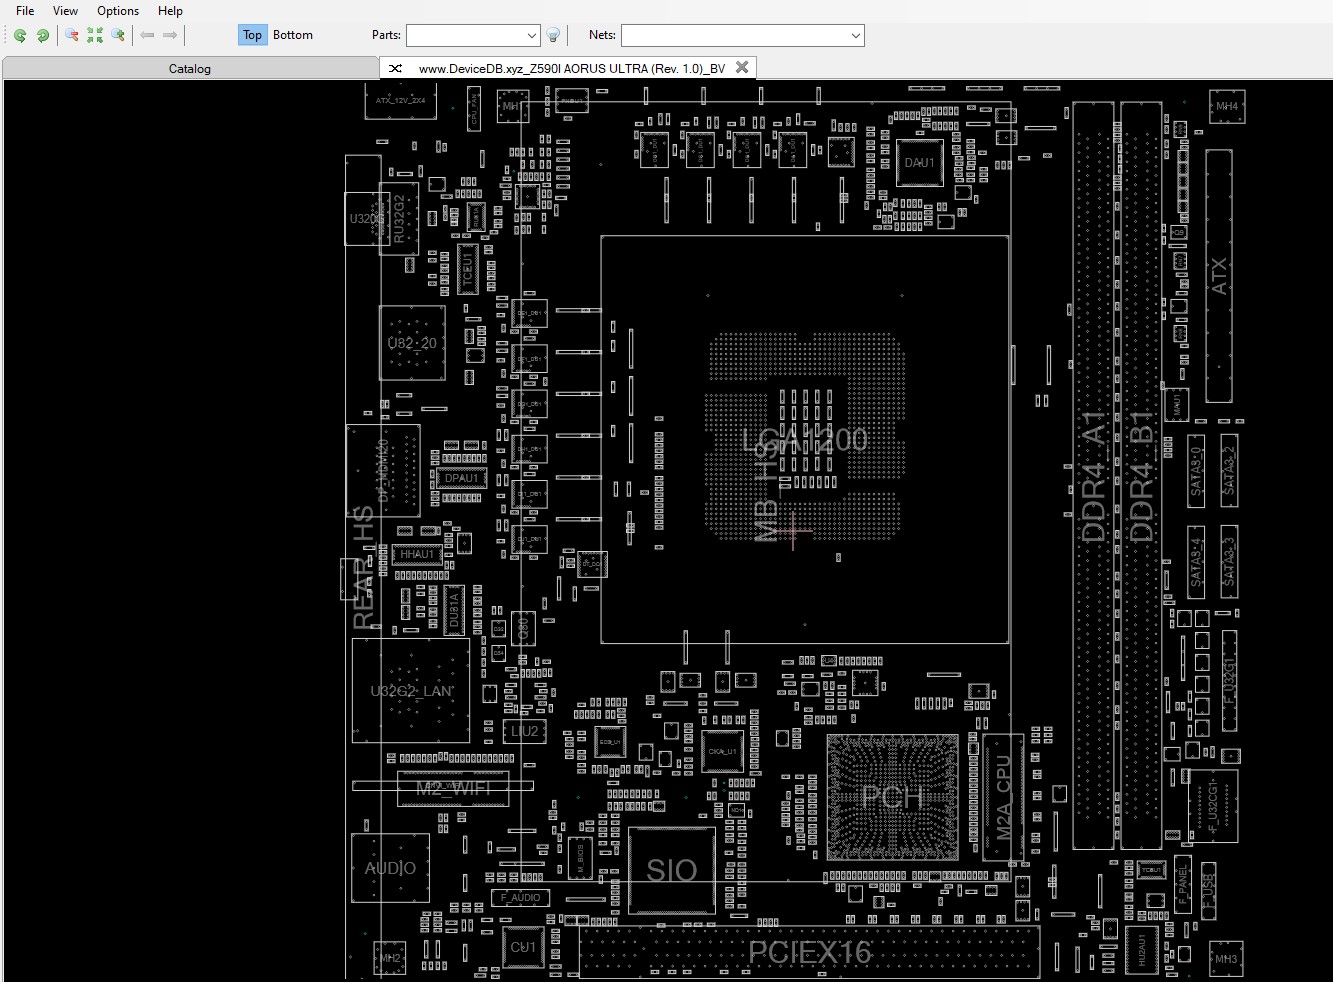This screenshot has height=982, width=1333.
Task: Select the MH1 mounting hole
Action: tap(511, 105)
